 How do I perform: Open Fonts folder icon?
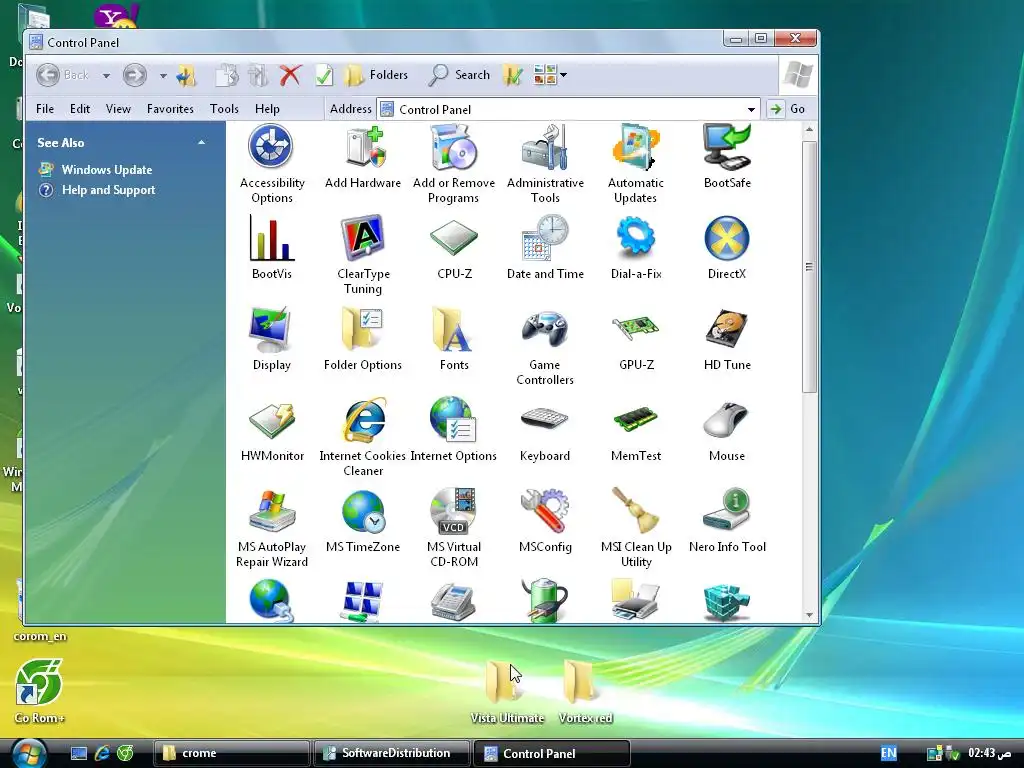454,338
